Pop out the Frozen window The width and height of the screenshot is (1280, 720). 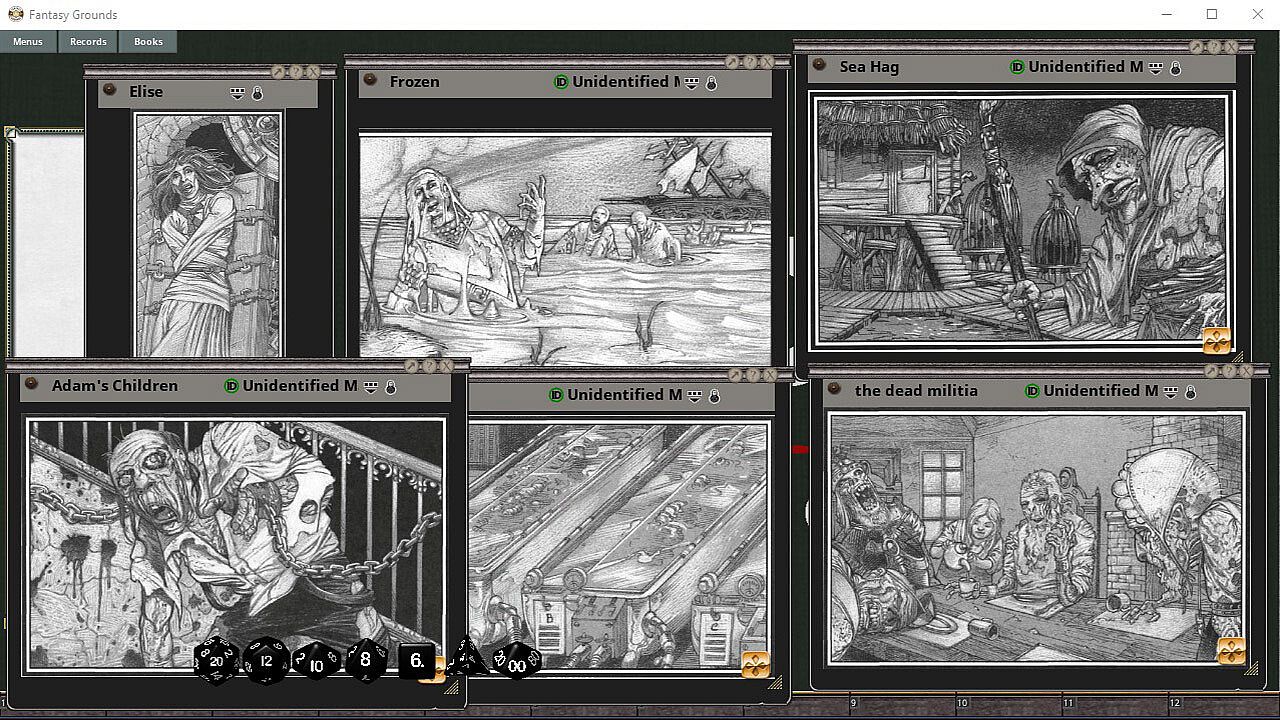click(x=733, y=62)
